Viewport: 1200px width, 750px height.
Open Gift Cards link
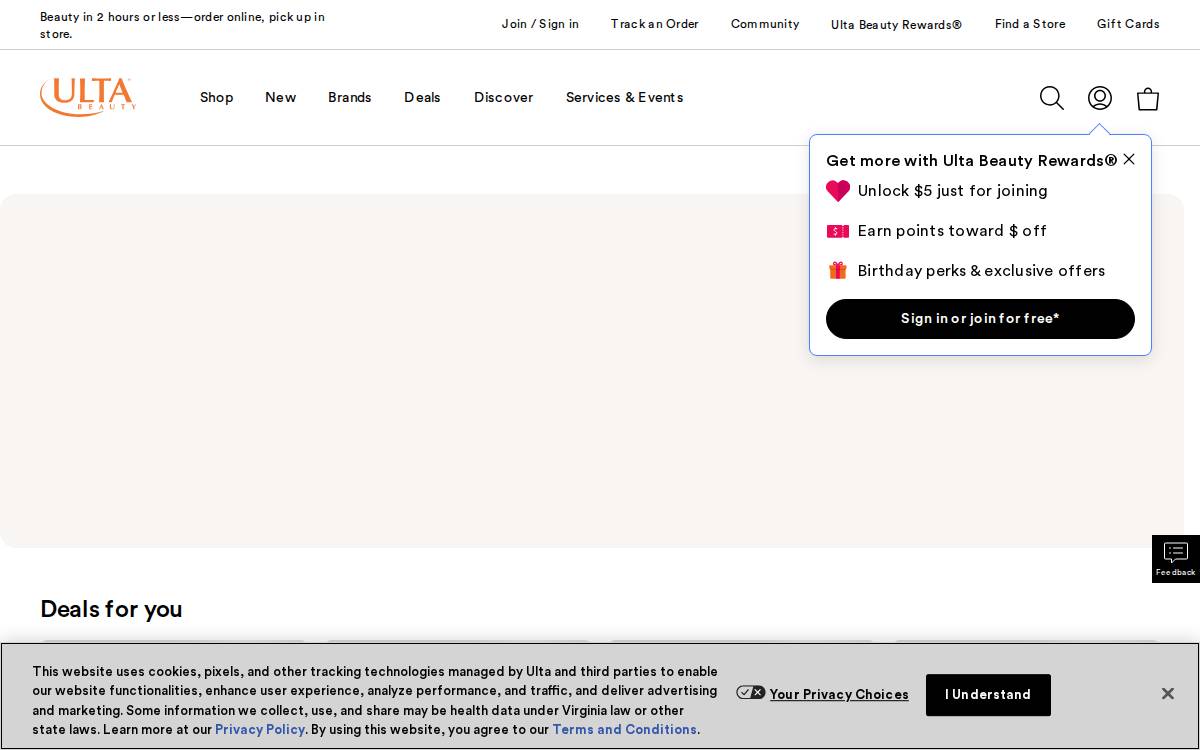pos(1128,24)
